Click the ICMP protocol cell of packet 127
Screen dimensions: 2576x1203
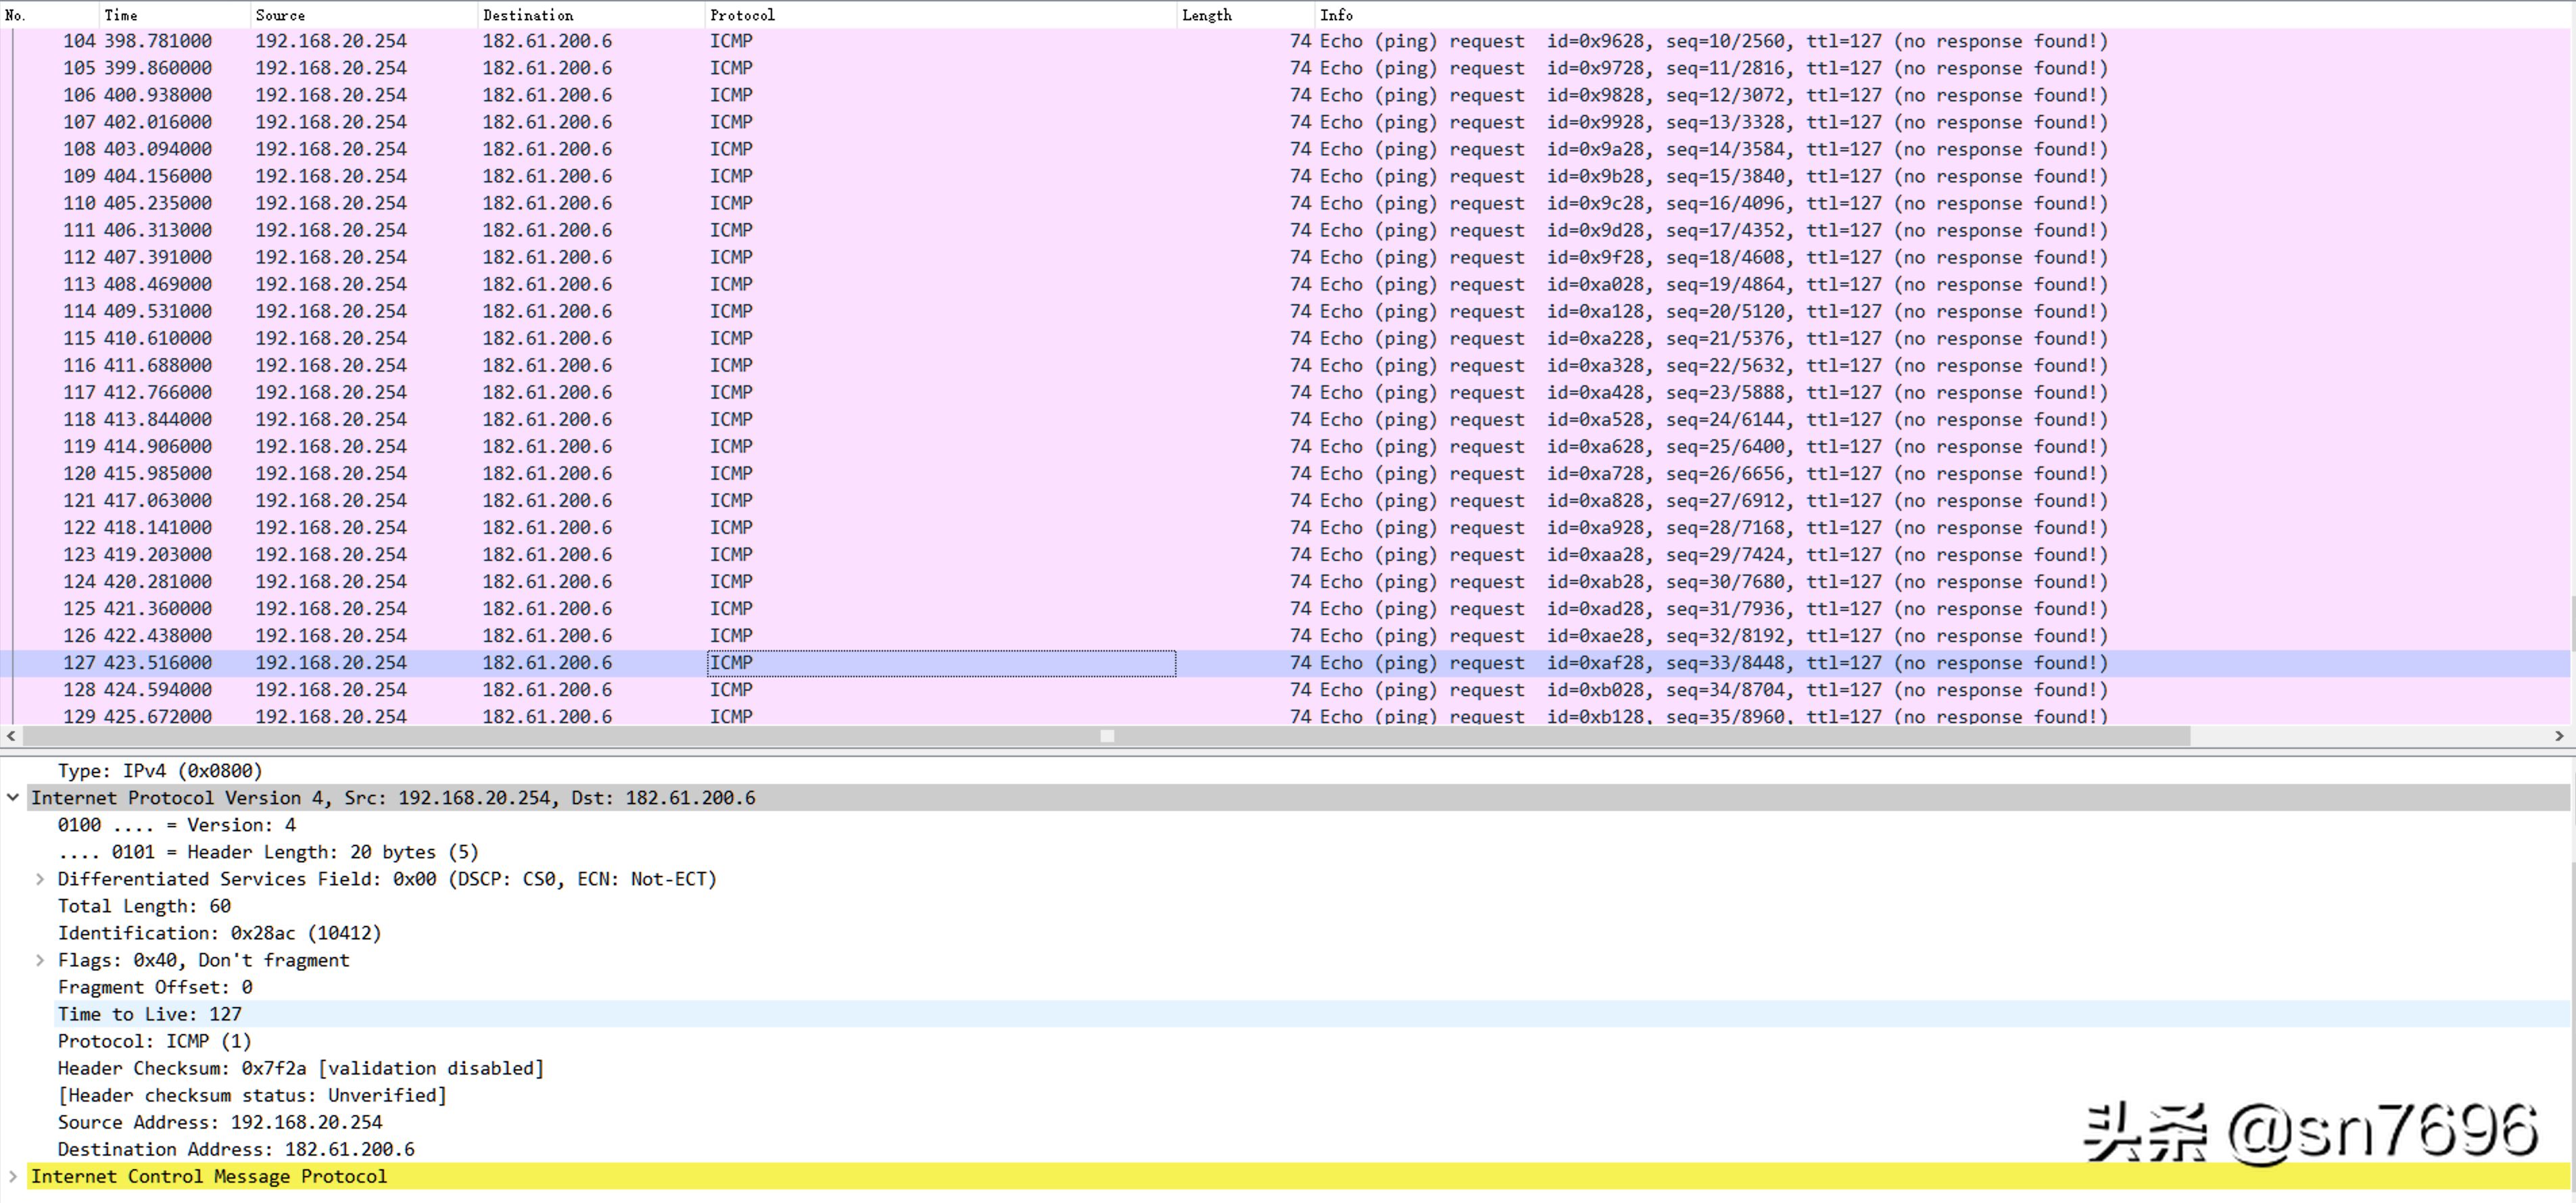coord(941,663)
